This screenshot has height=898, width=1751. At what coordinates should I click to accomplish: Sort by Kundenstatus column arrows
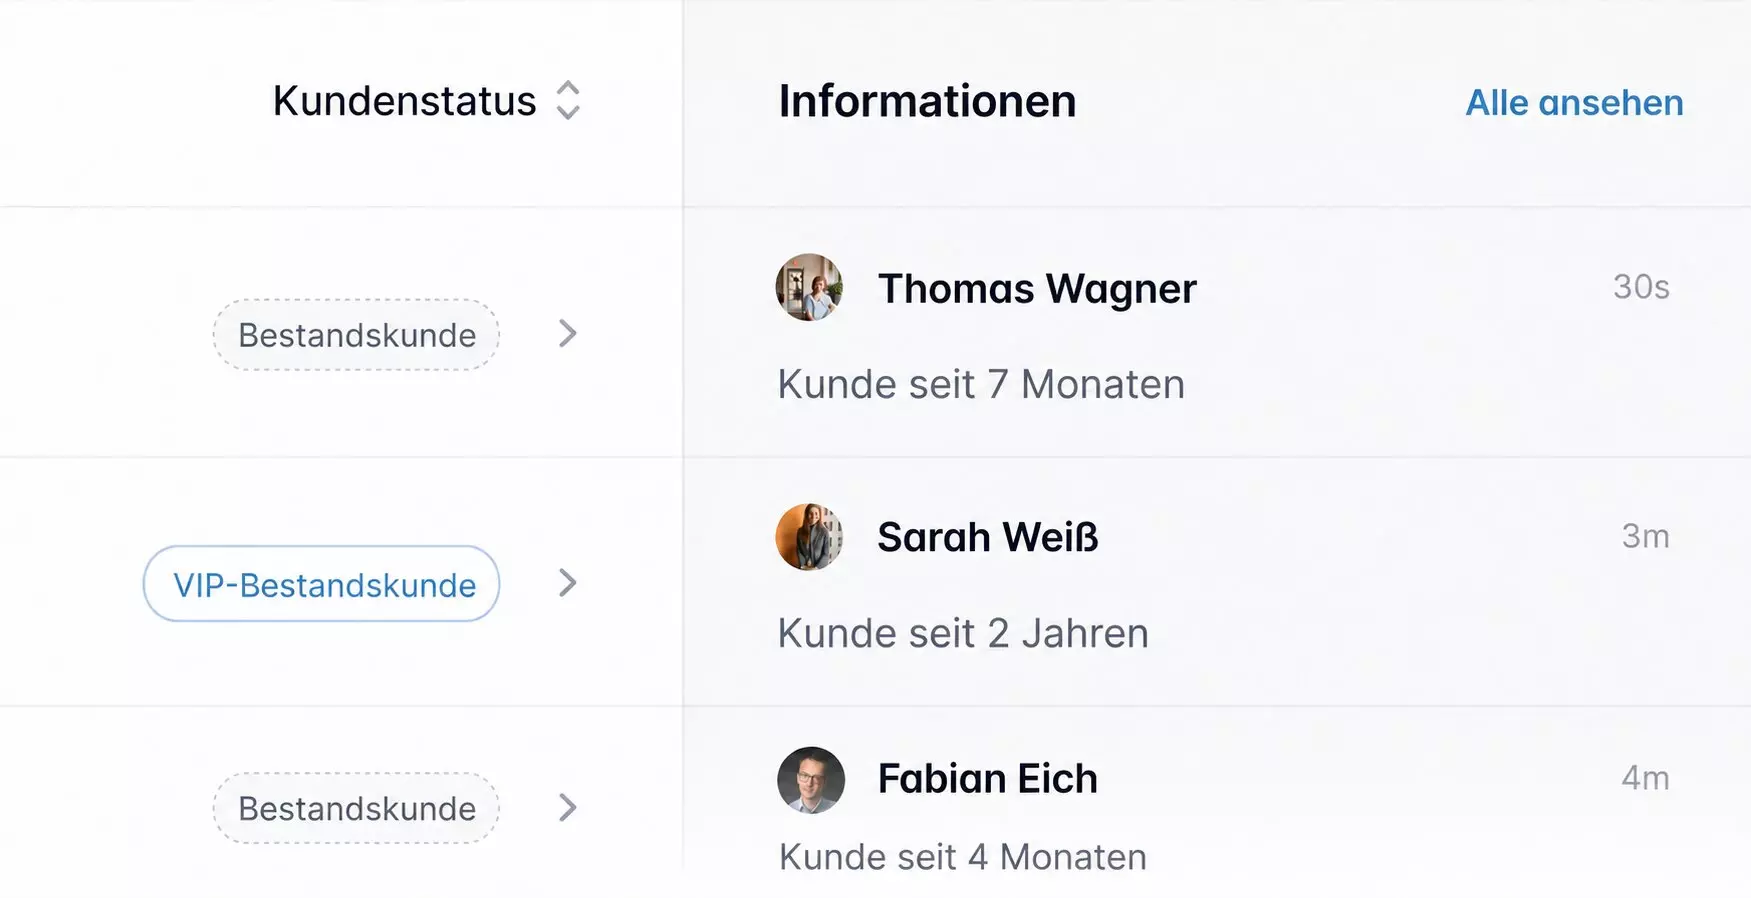click(568, 100)
